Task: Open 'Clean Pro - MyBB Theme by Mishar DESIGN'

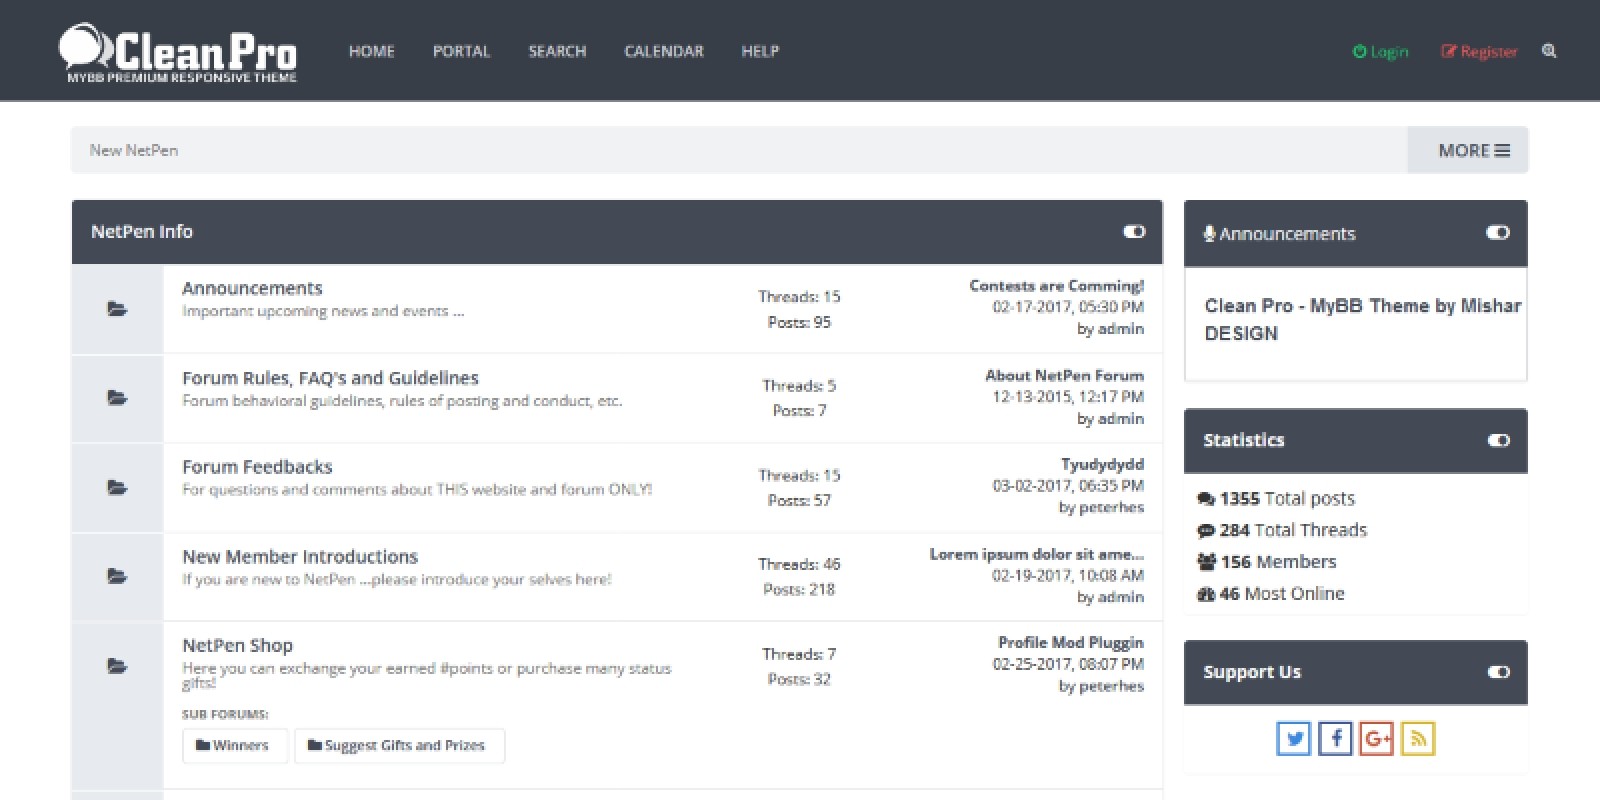Action: coord(1363,320)
